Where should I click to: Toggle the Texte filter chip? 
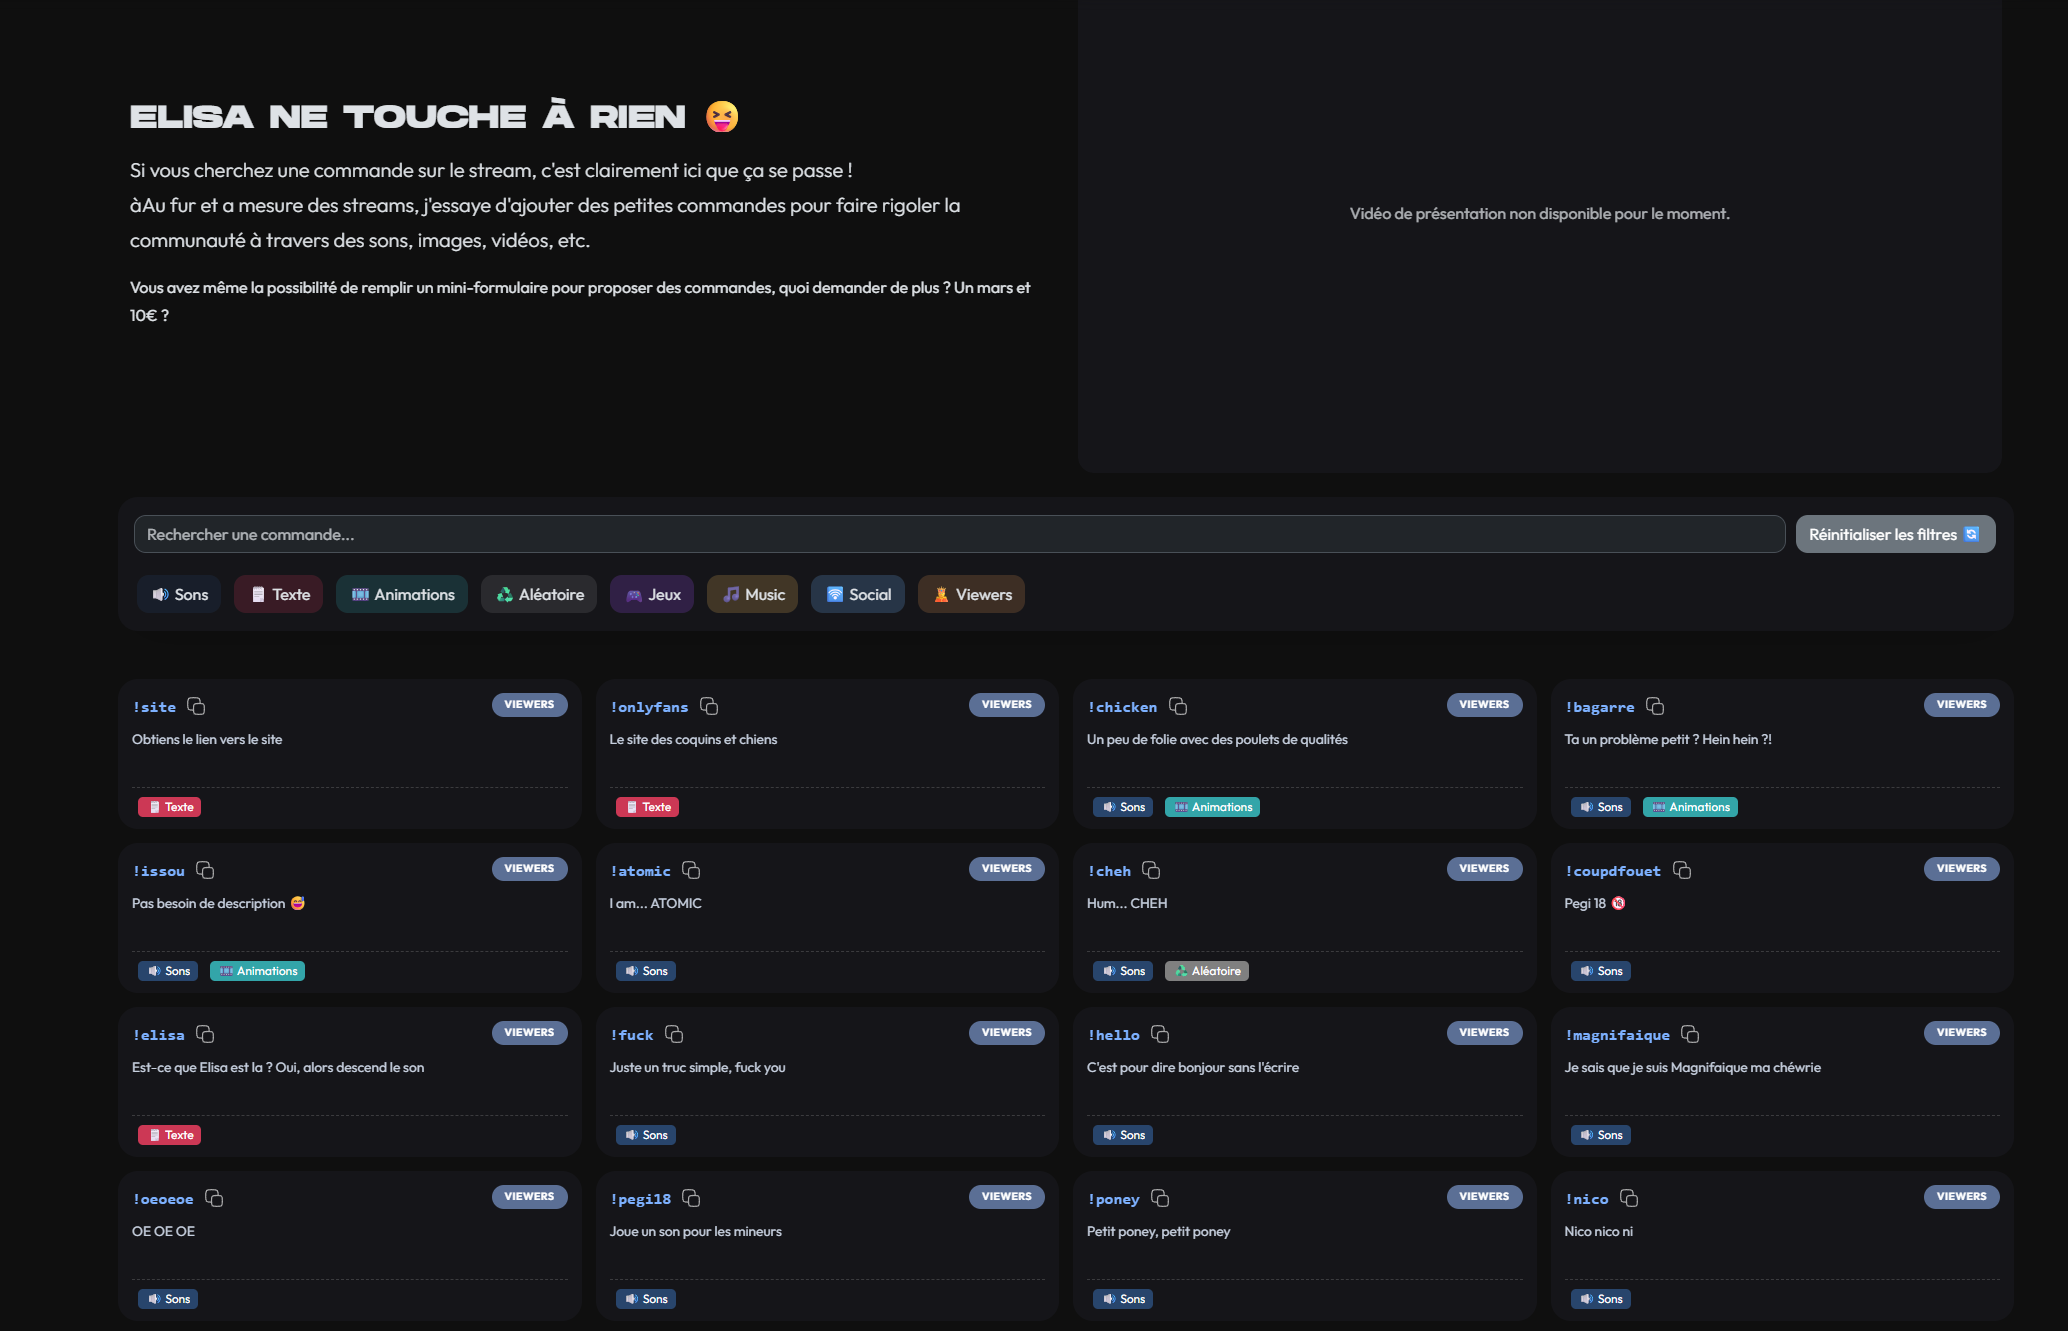(x=279, y=594)
